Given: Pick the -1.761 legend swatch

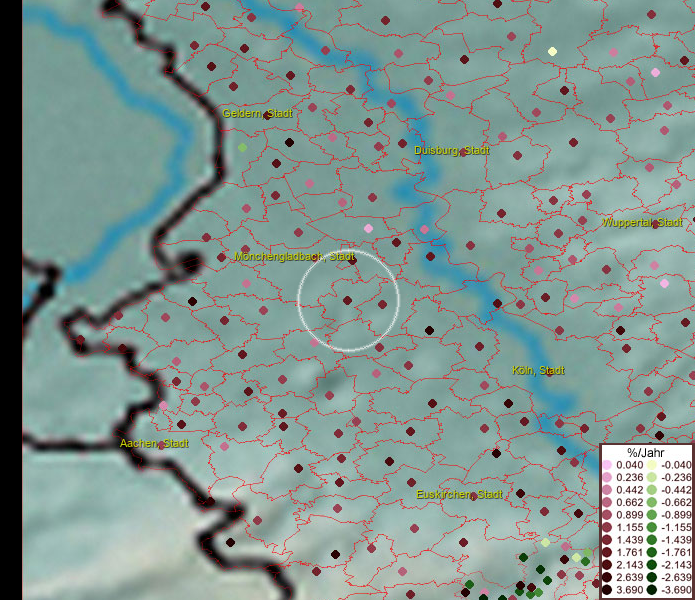Looking at the screenshot, I should tap(652, 552).
